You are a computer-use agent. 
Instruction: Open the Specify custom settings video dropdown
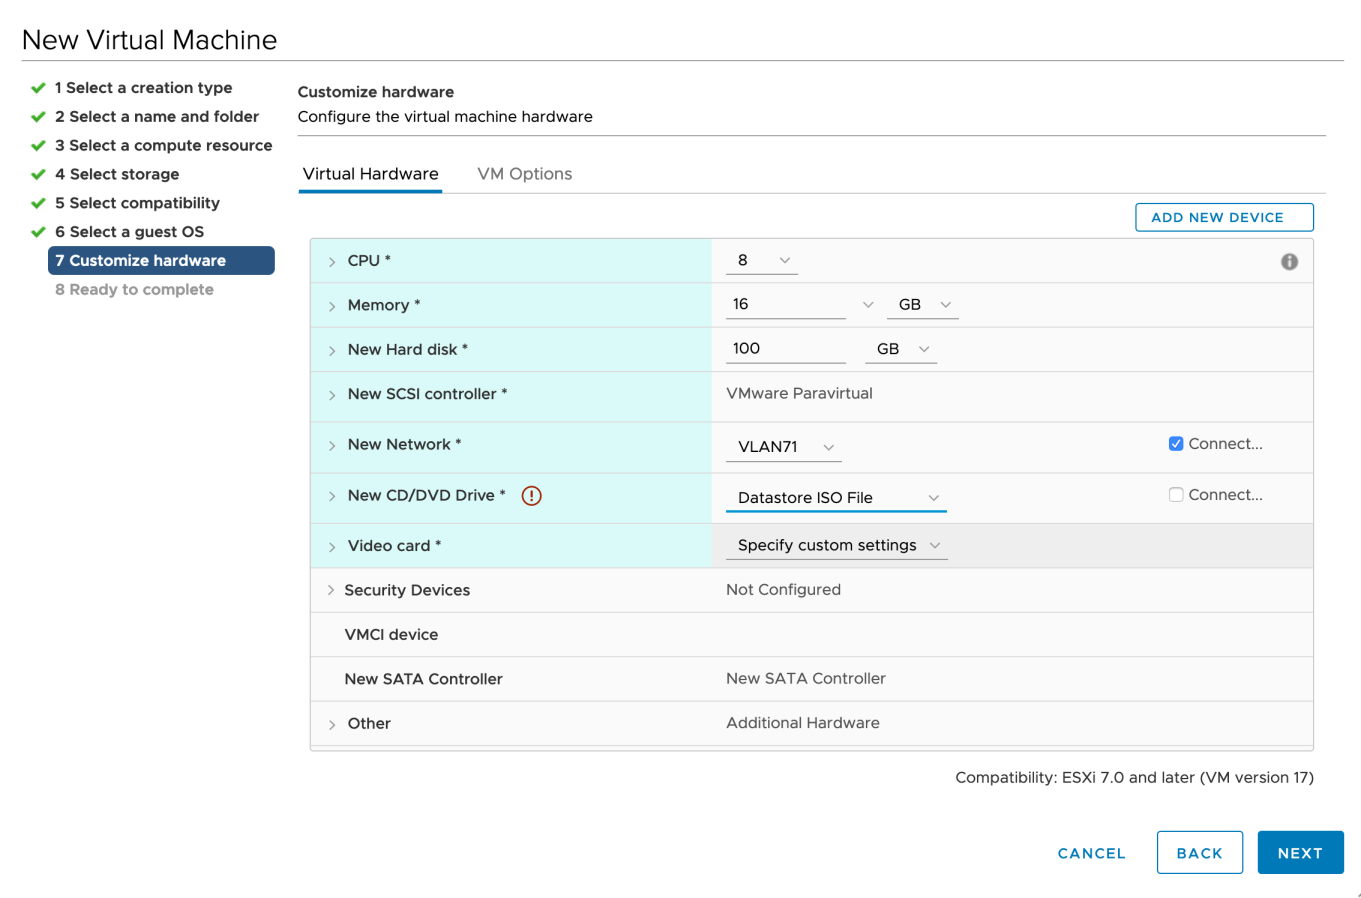click(836, 545)
